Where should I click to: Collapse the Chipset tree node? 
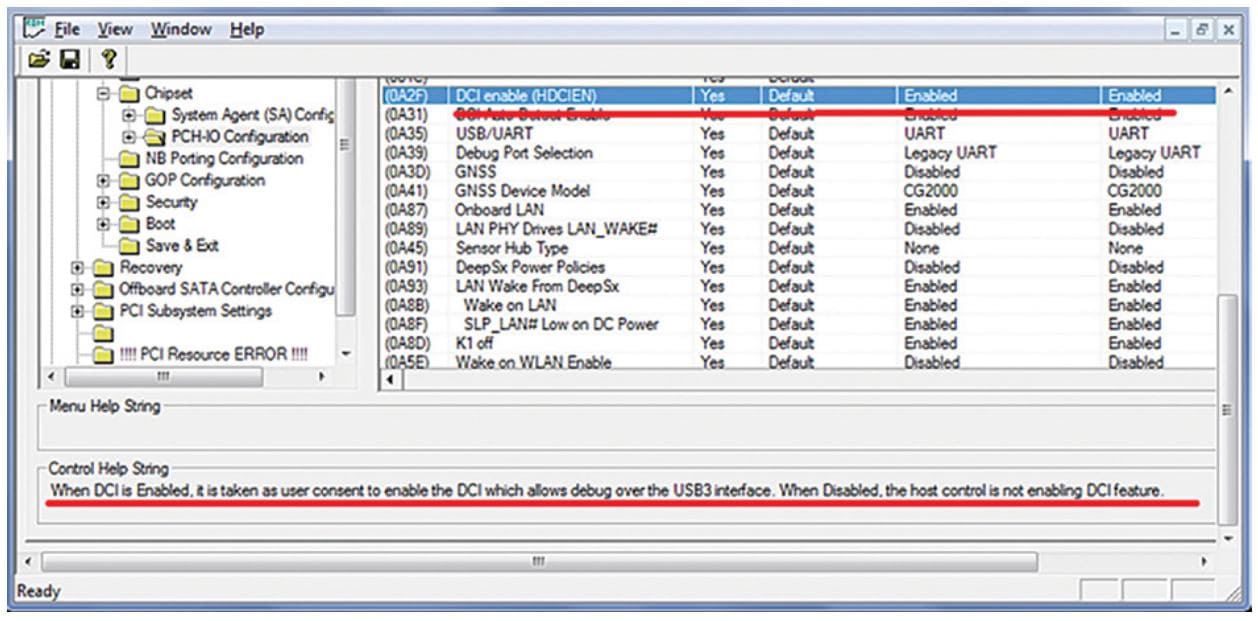coord(103,93)
